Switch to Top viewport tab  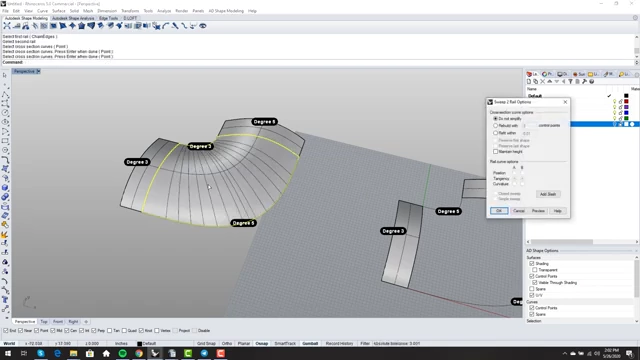(44, 322)
